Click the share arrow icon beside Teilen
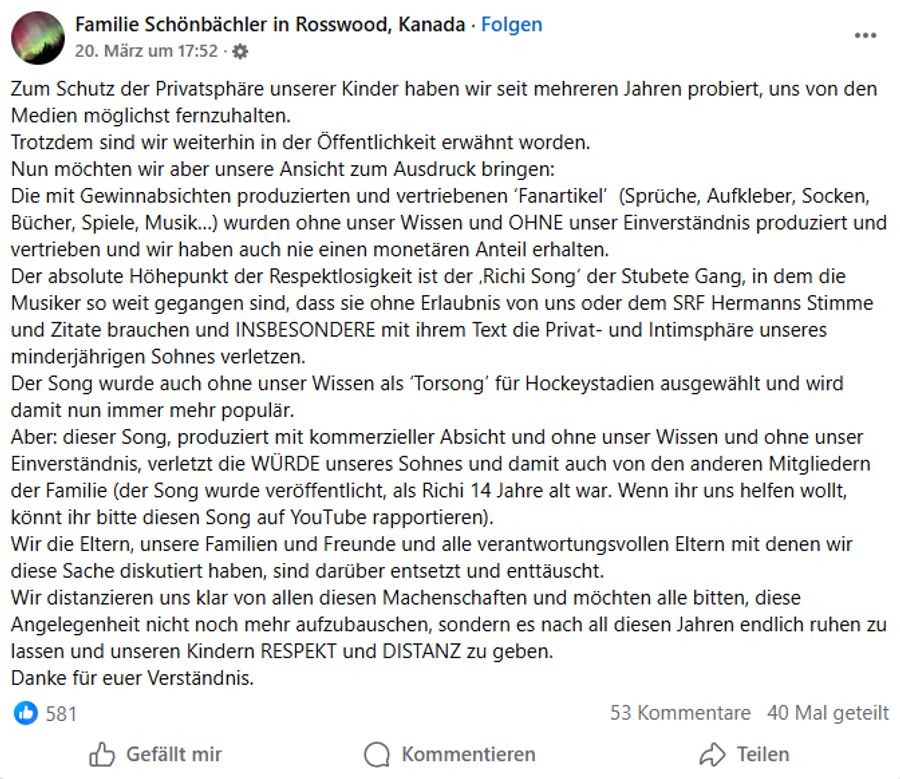This screenshot has width=900, height=779. coord(714,753)
